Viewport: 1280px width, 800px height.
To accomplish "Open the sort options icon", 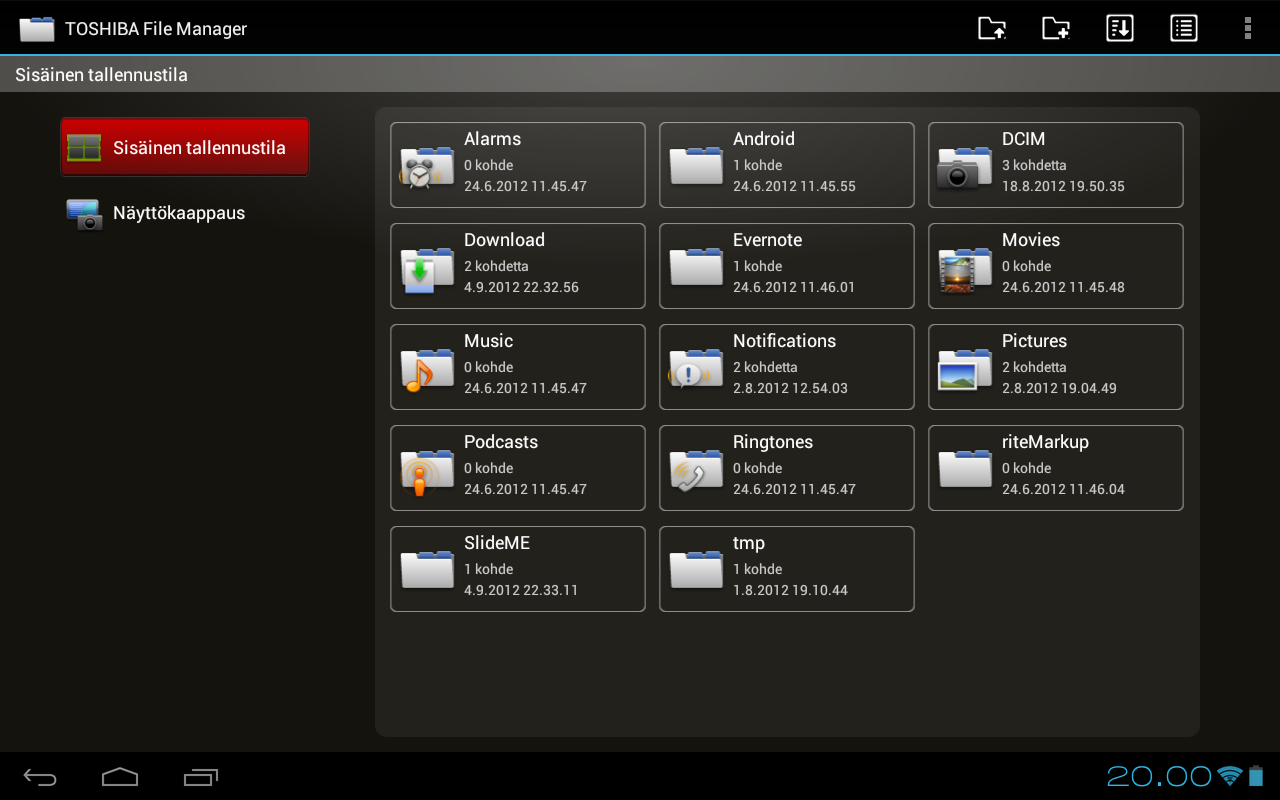I will (1120, 28).
